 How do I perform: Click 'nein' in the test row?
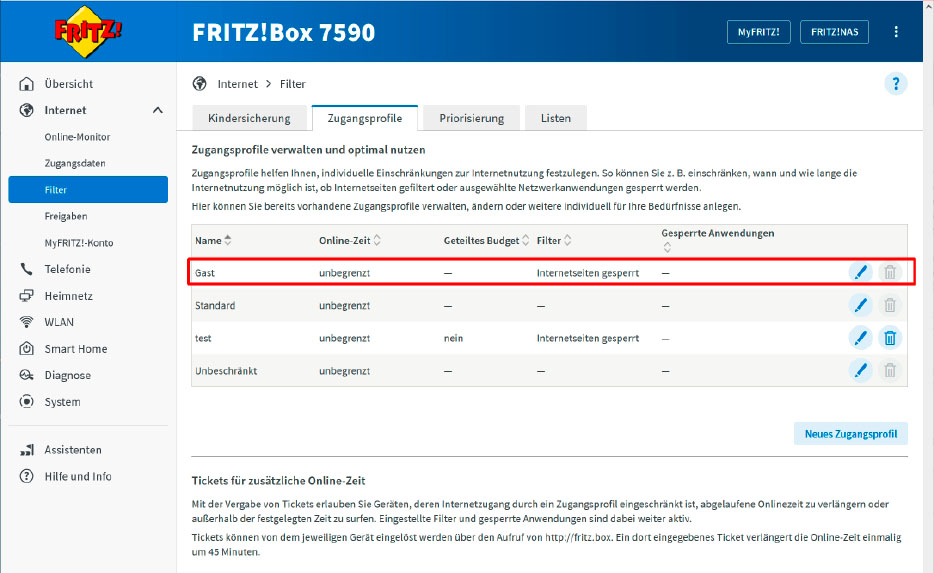(x=453, y=338)
